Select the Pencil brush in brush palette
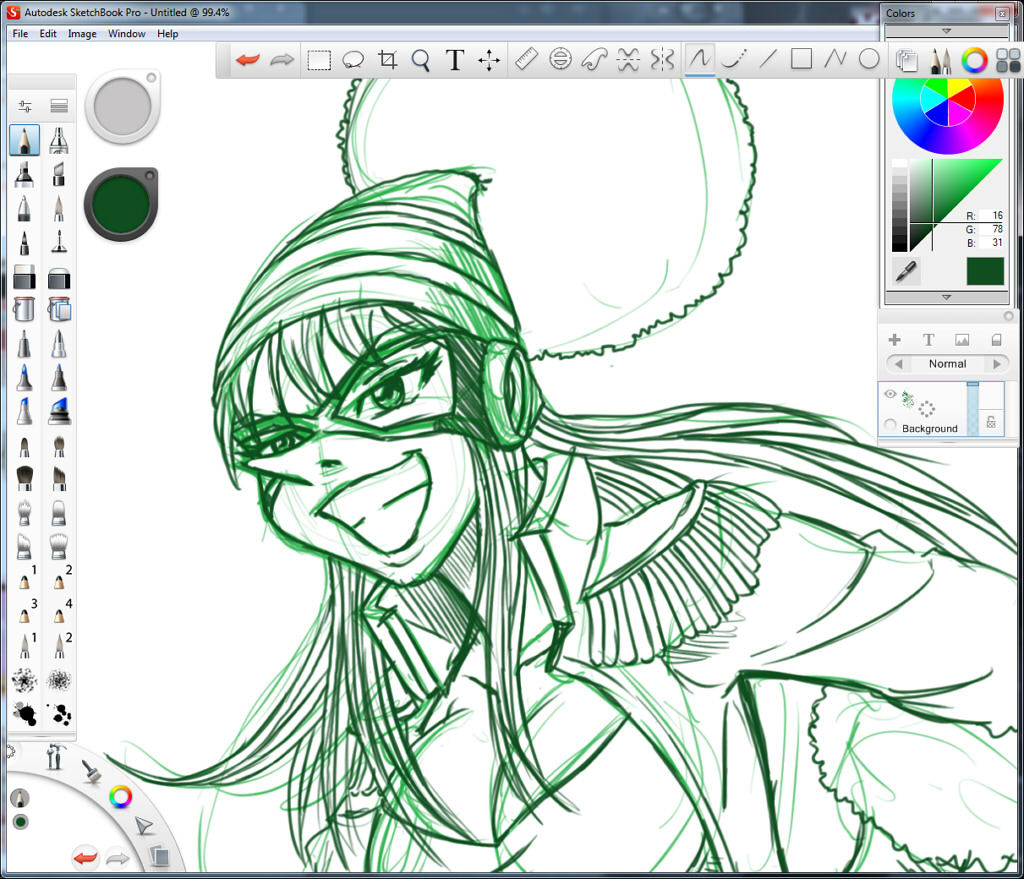The image size is (1024, 879). click(24, 140)
